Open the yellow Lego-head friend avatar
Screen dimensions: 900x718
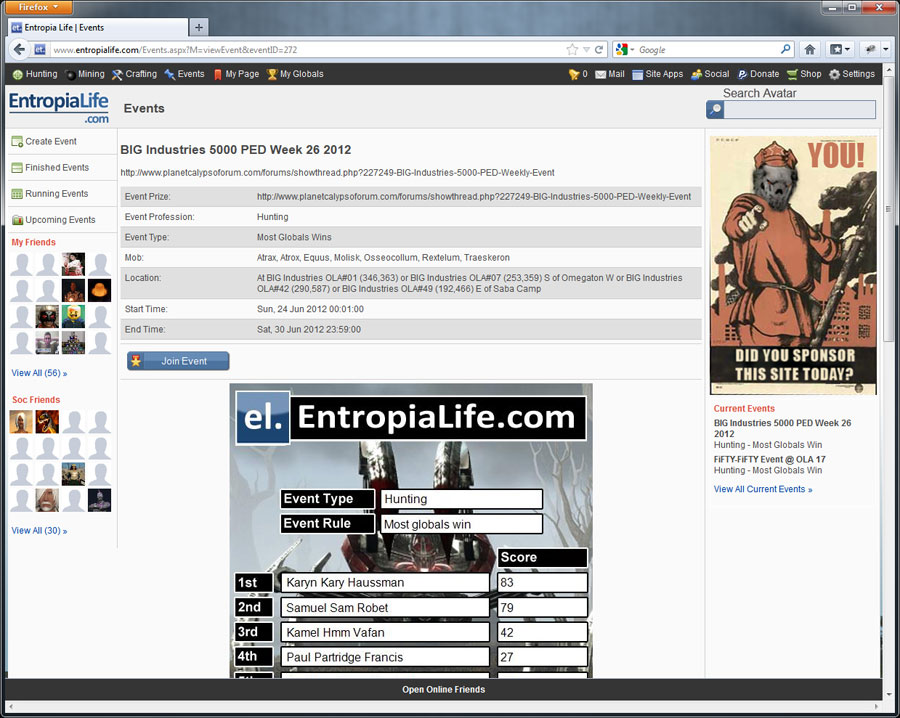click(73, 316)
